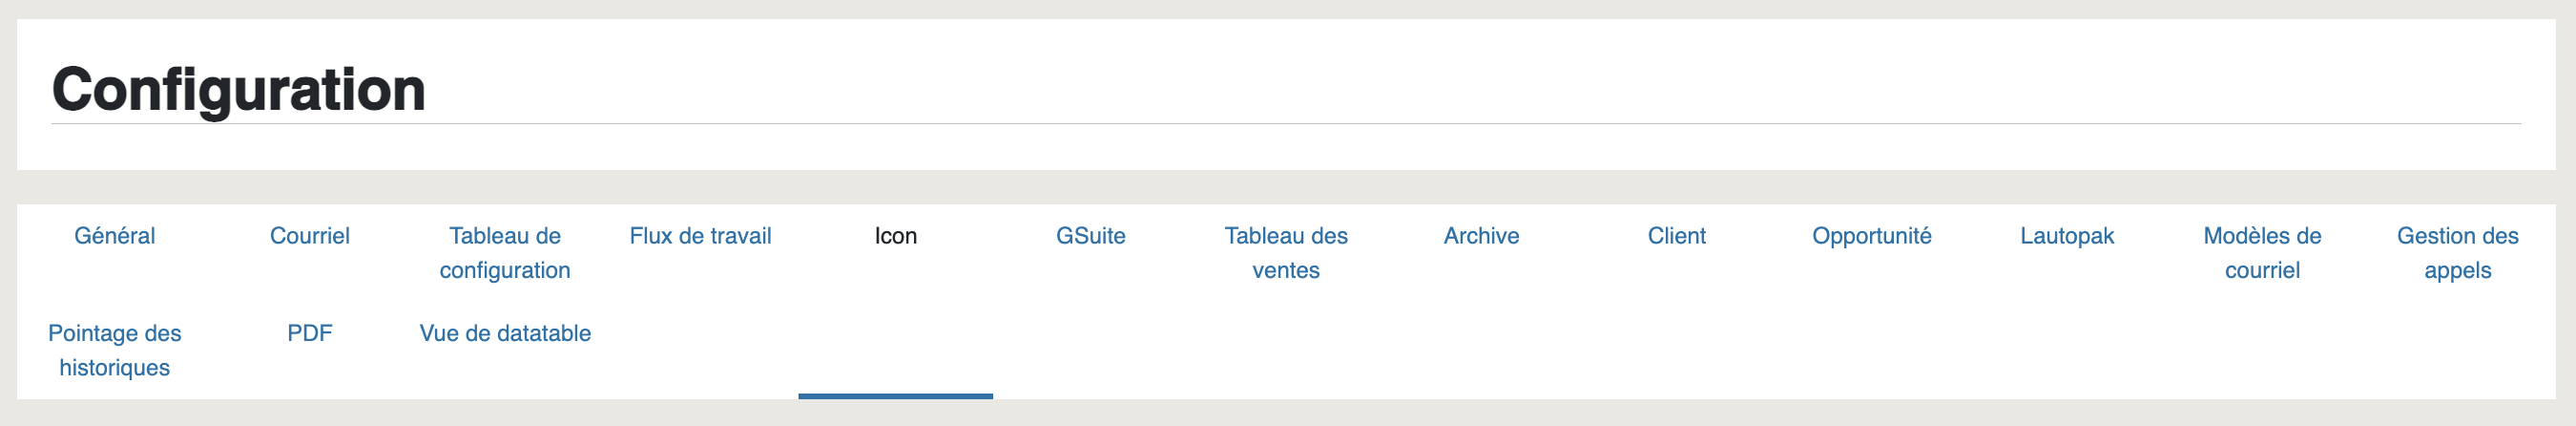
Task: Open the Modèles de courriel tab
Action: [x=2262, y=253]
